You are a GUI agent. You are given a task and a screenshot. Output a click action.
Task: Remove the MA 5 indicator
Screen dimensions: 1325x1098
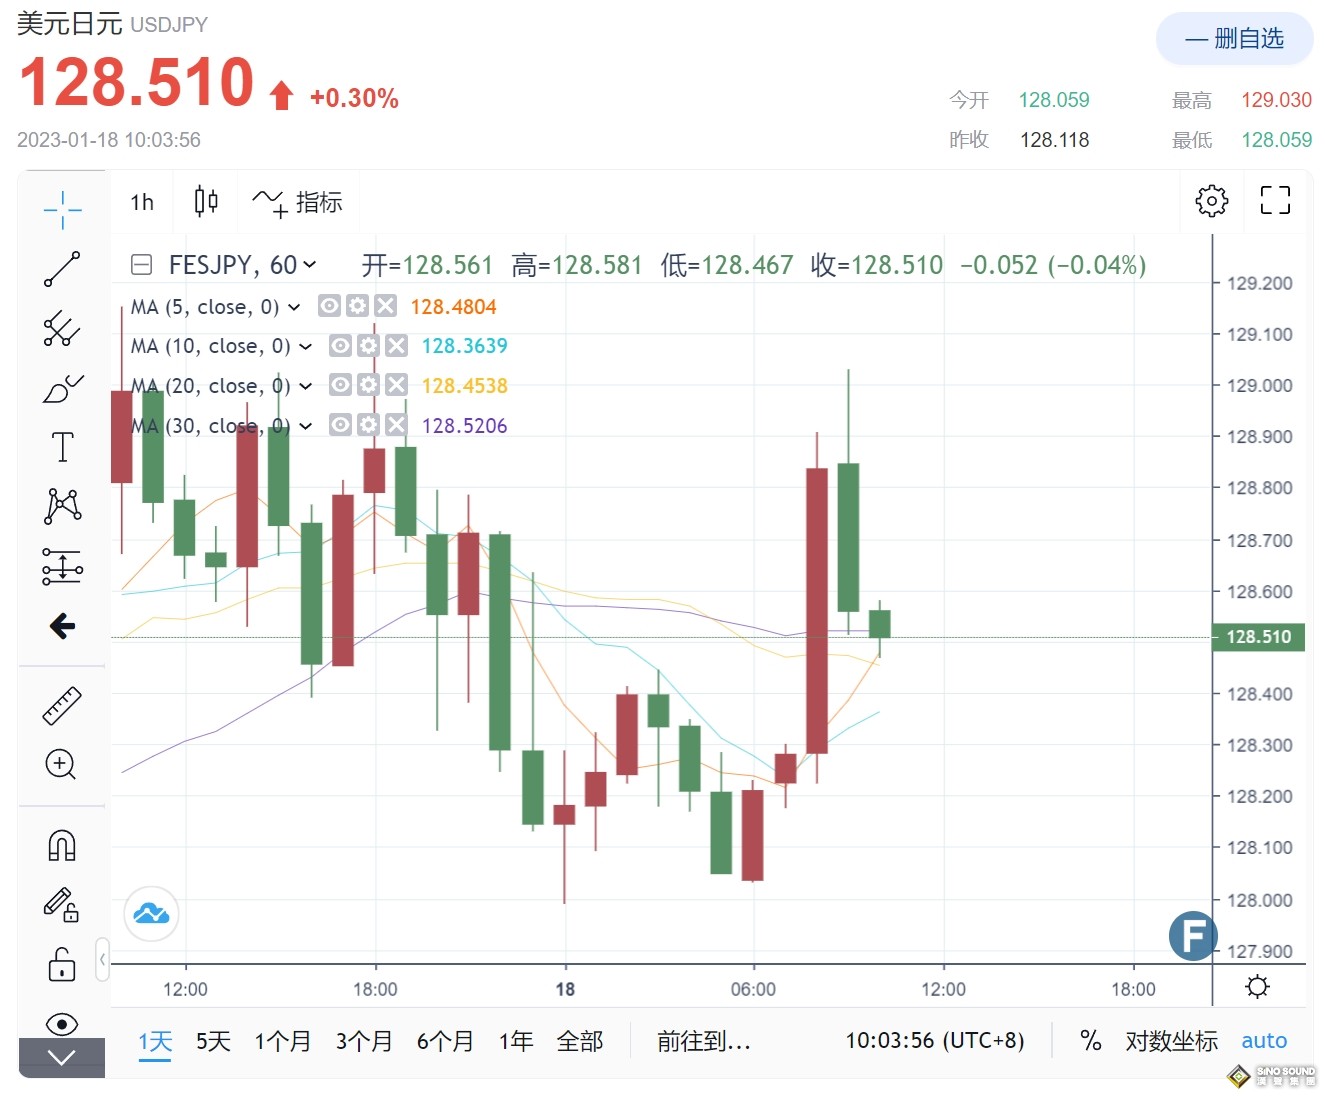click(385, 306)
